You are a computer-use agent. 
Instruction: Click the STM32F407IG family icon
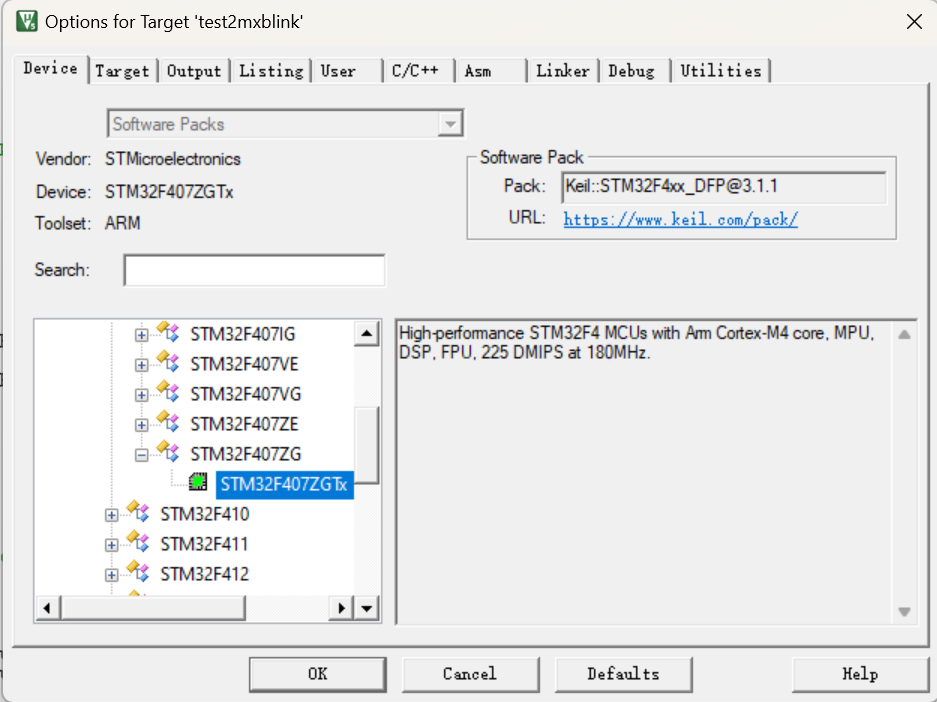(x=168, y=332)
